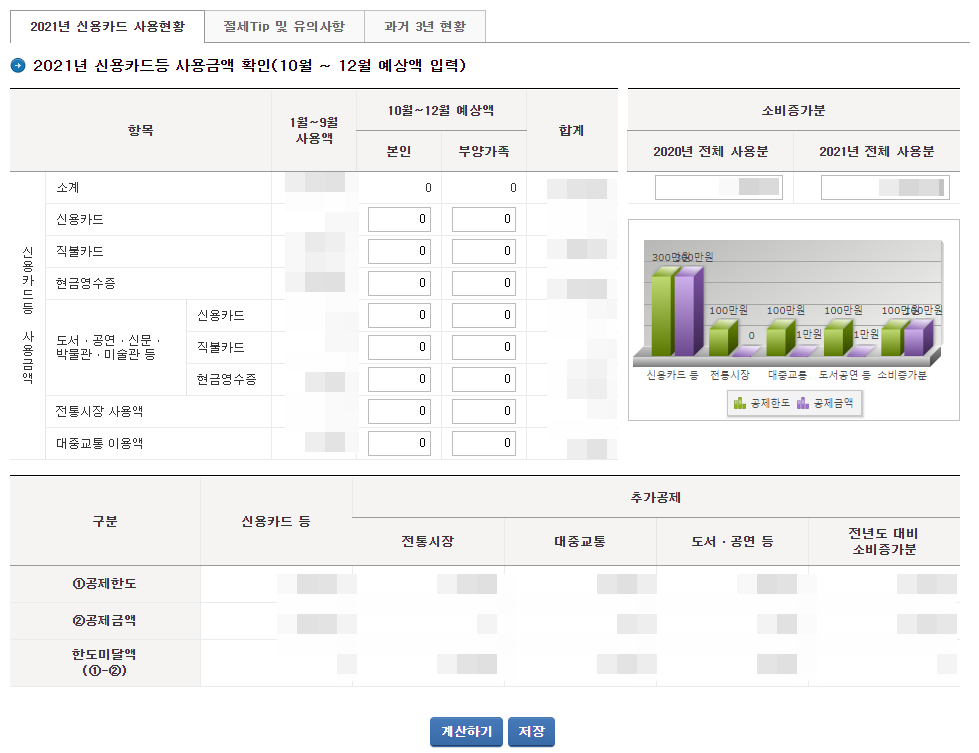The width and height of the screenshot is (979, 753).
Task: Focus 도서·공연 직불카드 부양가족 field
Action: coord(484,347)
